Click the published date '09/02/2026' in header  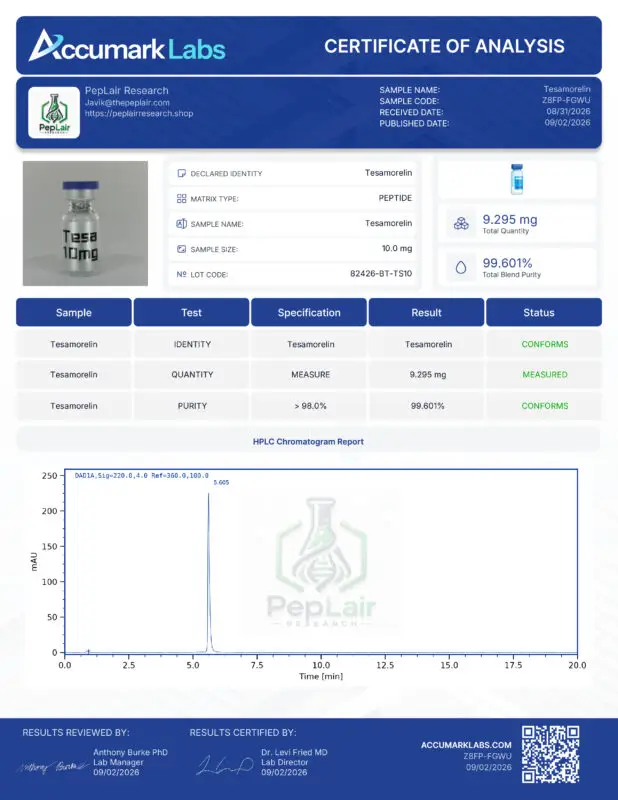tap(567, 123)
